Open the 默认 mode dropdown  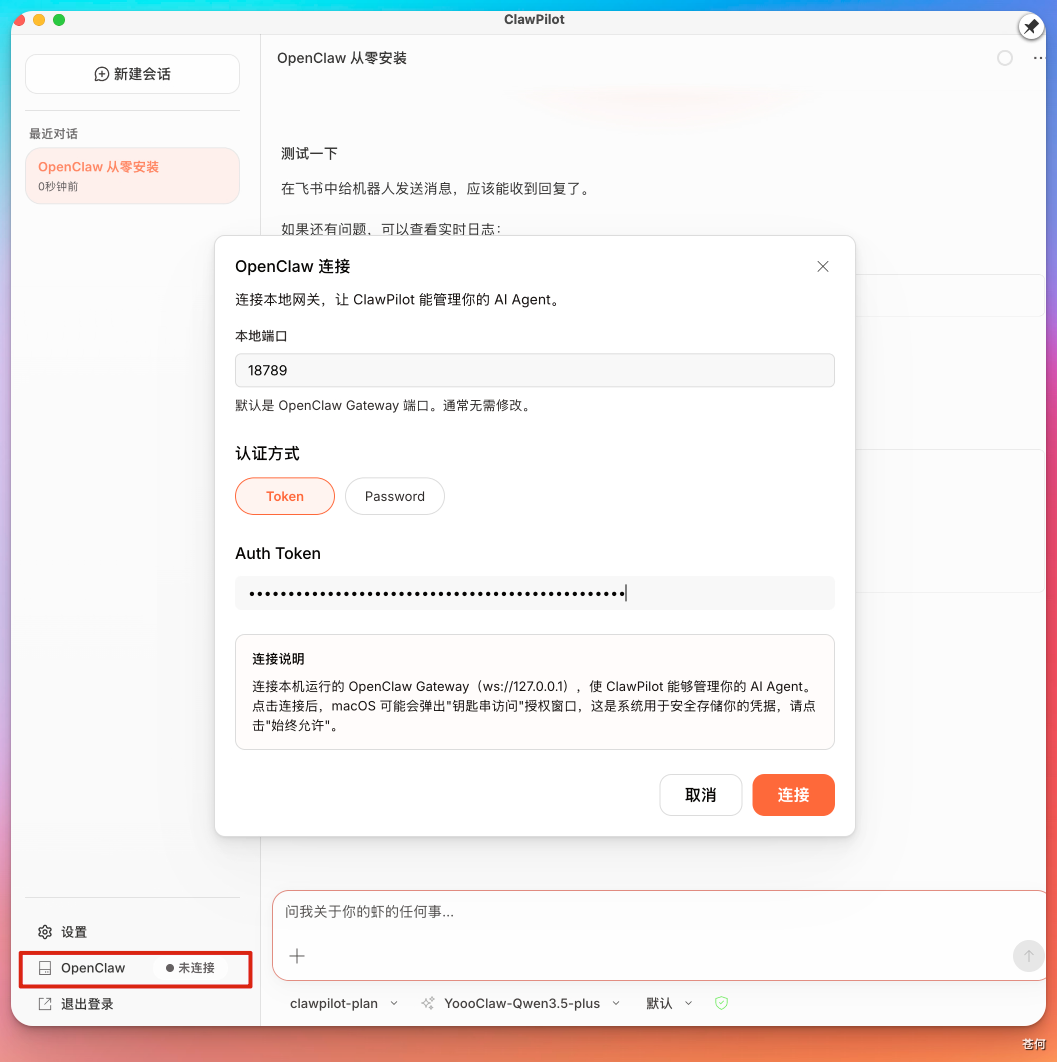pyautogui.click(x=668, y=1003)
